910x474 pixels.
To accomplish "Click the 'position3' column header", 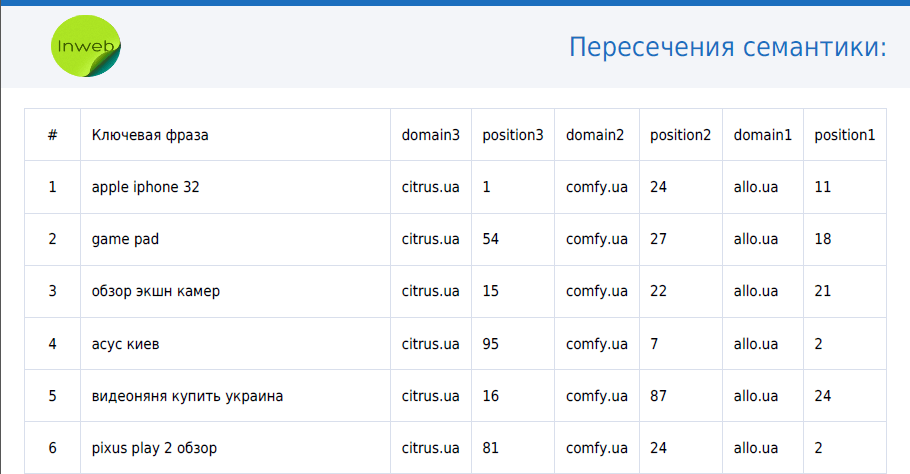I will tap(513, 135).
